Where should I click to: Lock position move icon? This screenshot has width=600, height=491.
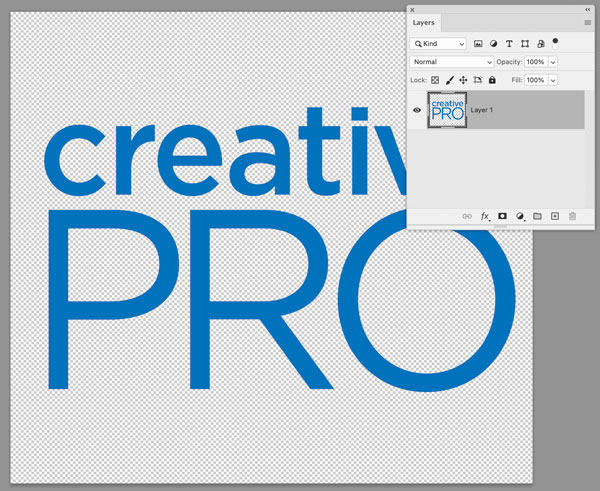click(463, 80)
